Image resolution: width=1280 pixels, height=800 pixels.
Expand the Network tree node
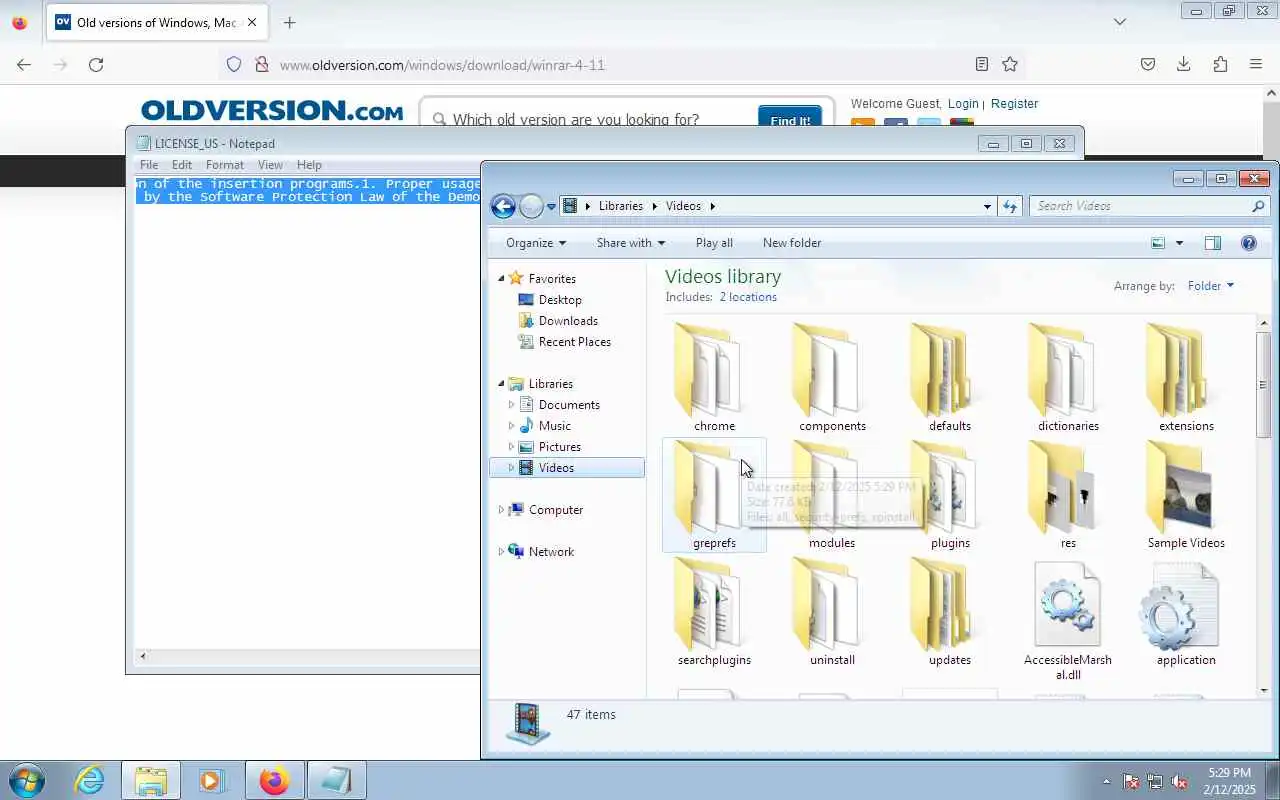(x=501, y=552)
